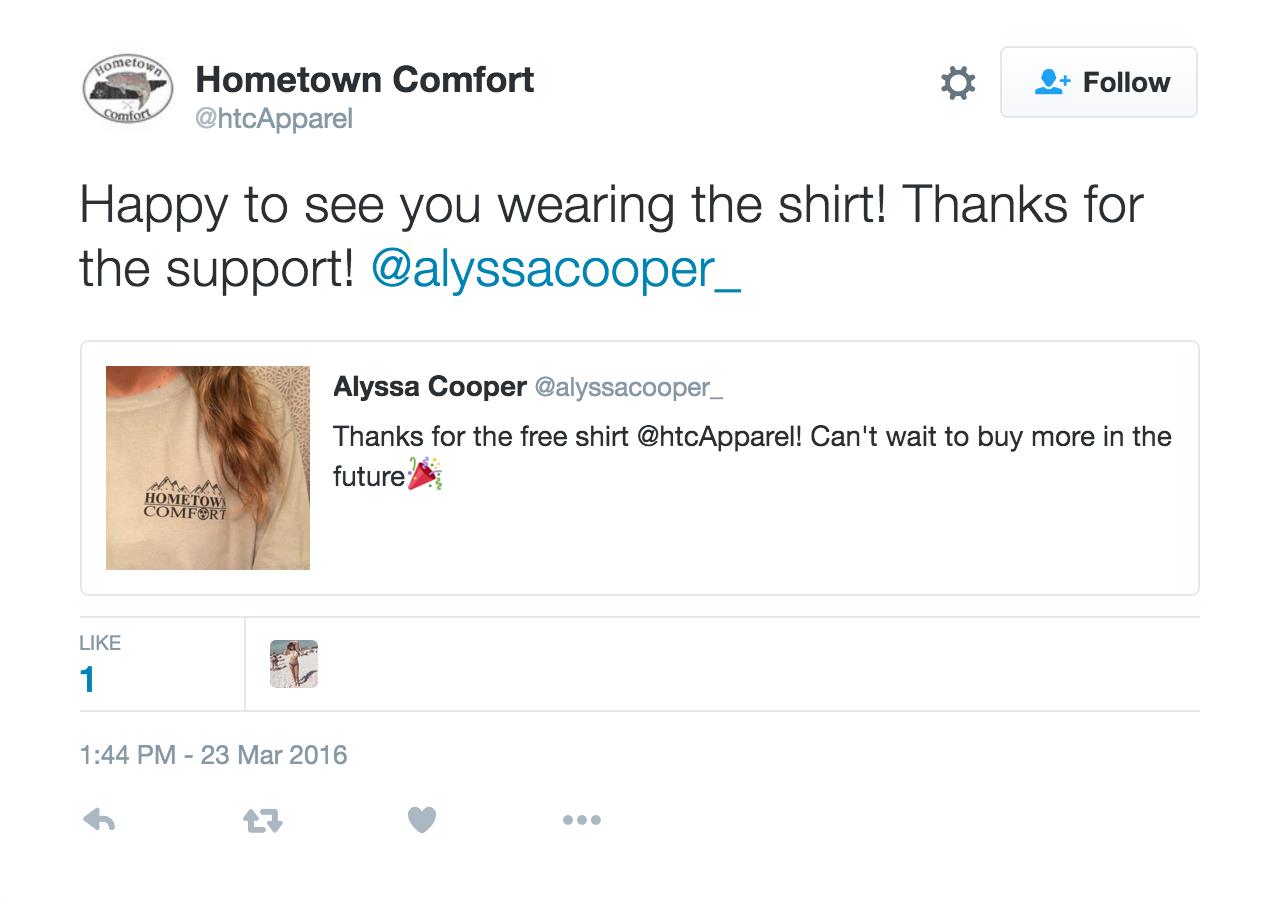Click the like count showing 1
This screenshot has width=1272, height=898.
coord(87,680)
